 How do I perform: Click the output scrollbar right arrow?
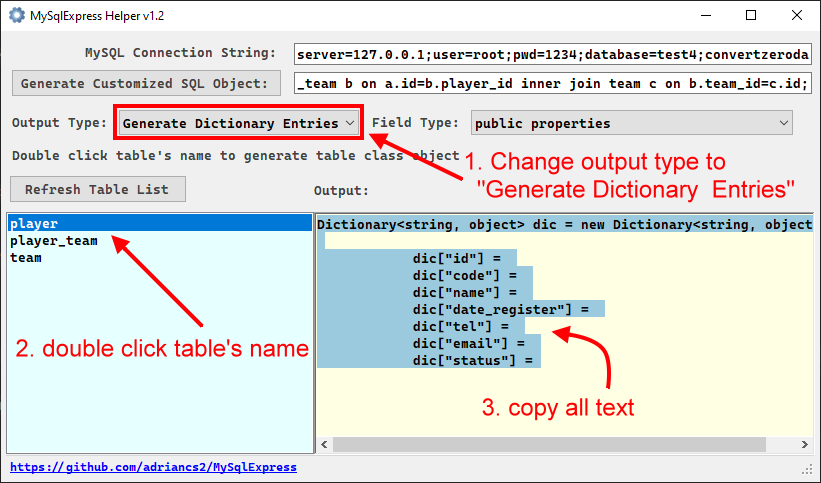[x=804, y=444]
